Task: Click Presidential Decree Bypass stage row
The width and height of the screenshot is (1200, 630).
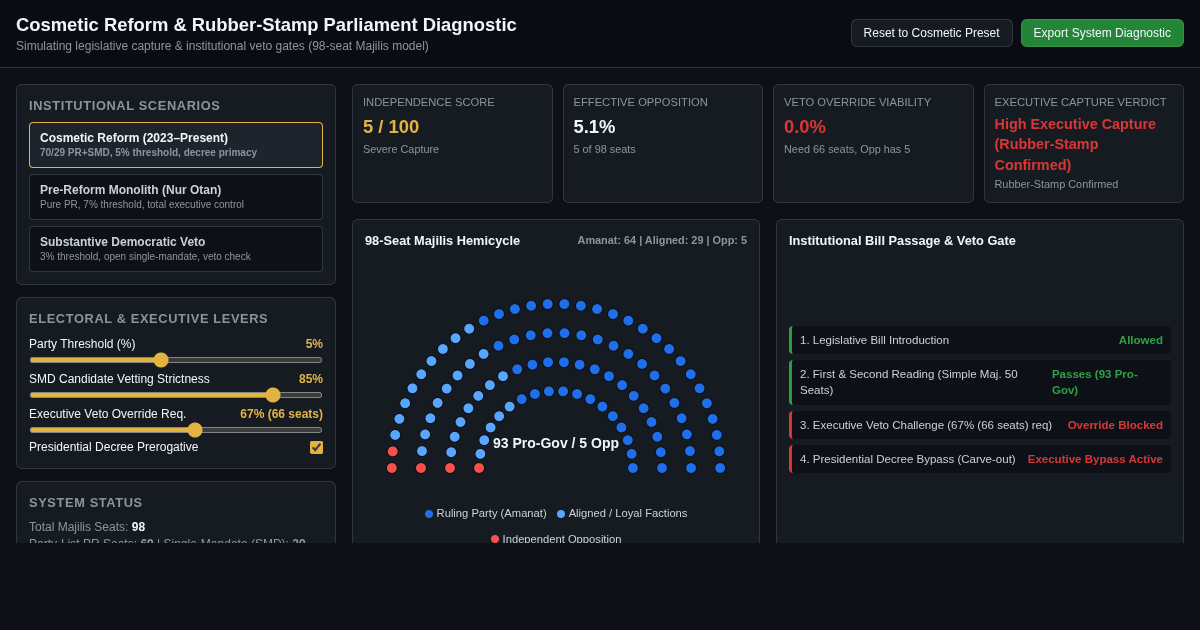Action: point(980,459)
